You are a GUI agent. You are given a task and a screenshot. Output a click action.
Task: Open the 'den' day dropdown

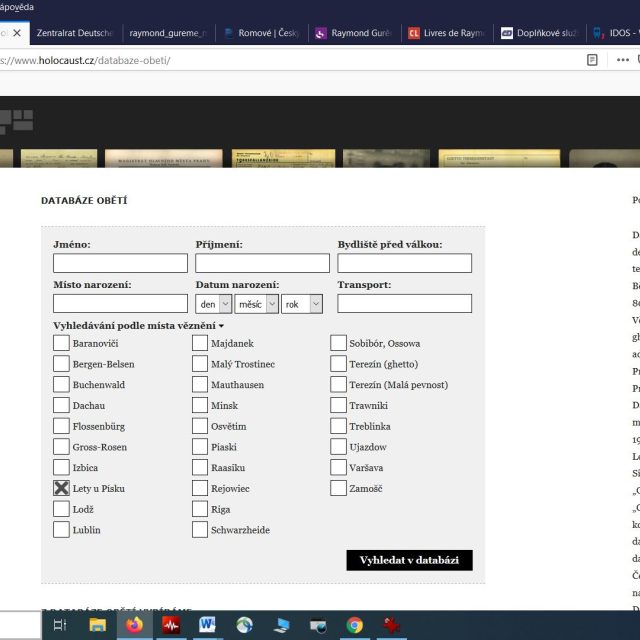click(x=213, y=304)
